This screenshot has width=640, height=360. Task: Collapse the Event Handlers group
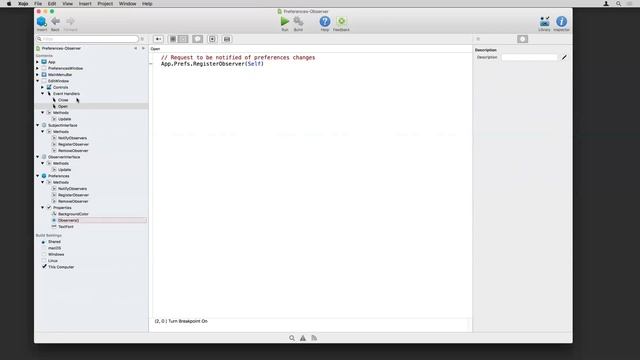click(42, 93)
